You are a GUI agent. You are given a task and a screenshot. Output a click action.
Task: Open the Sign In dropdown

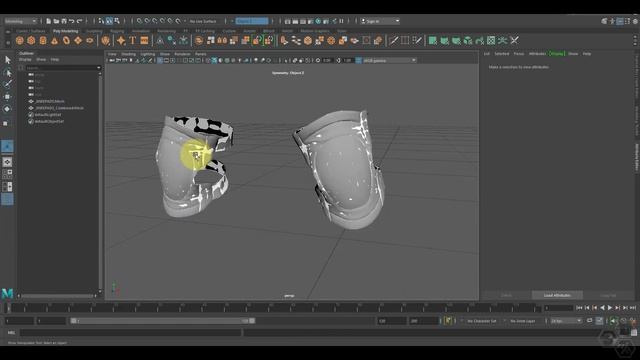click(x=380, y=21)
